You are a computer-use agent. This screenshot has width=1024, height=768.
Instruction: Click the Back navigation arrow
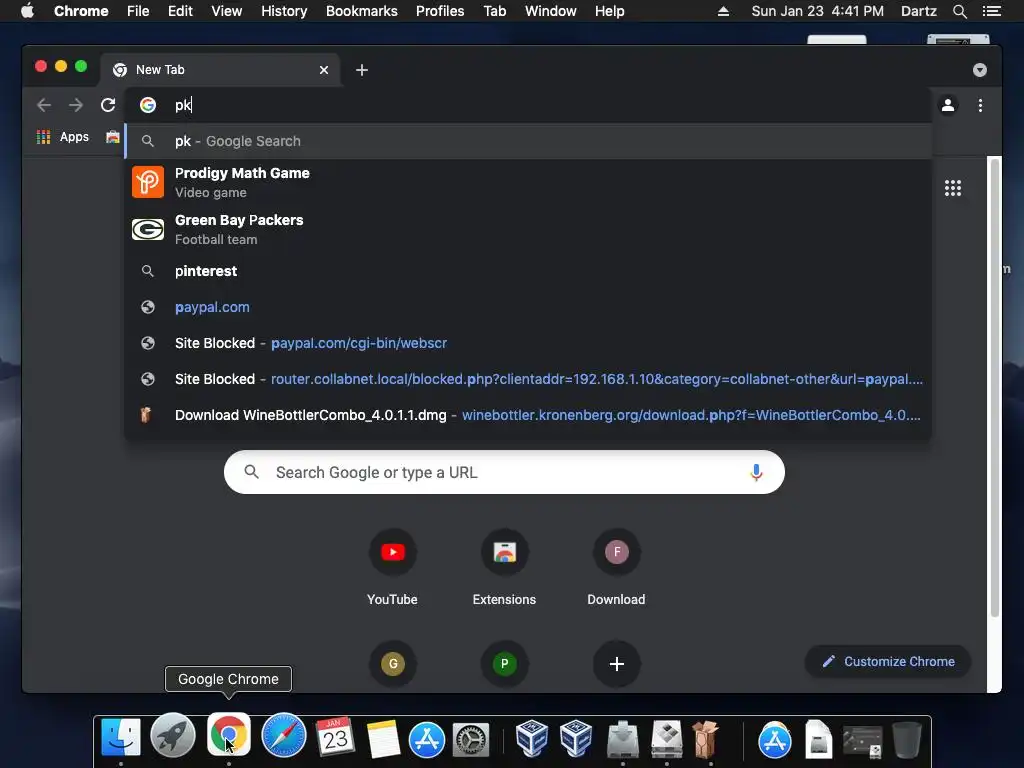pyautogui.click(x=44, y=105)
